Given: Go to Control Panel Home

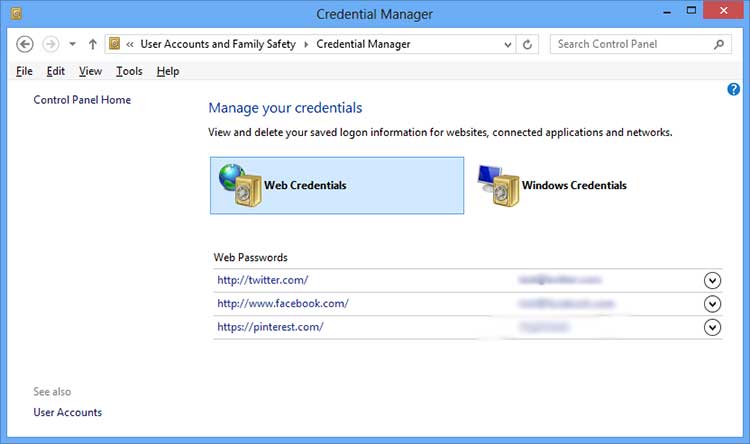Looking at the screenshot, I should [x=82, y=100].
